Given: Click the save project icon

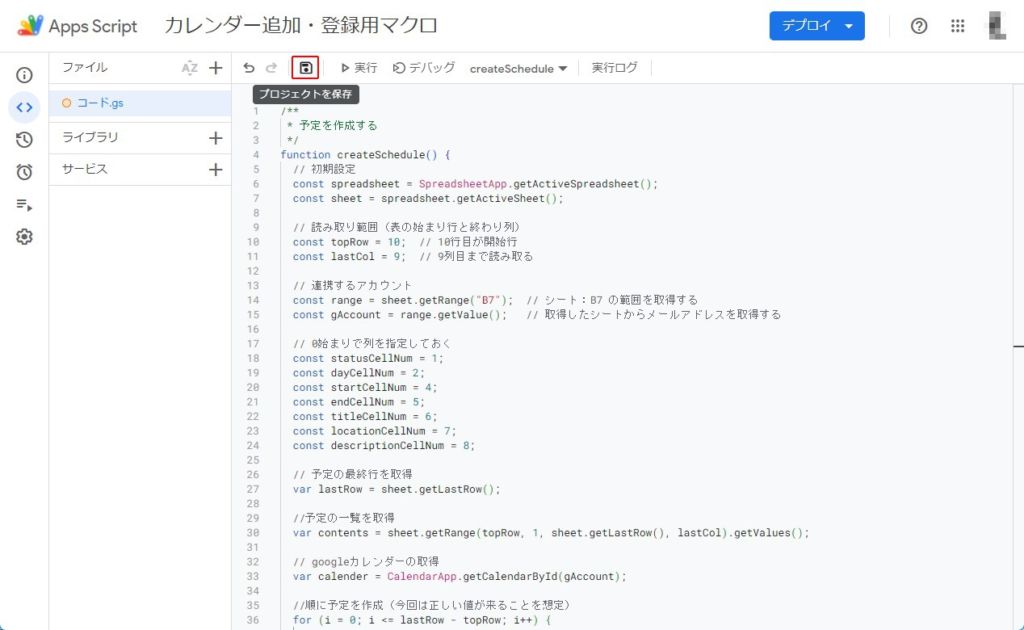Looking at the screenshot, I should click(305, 68).
